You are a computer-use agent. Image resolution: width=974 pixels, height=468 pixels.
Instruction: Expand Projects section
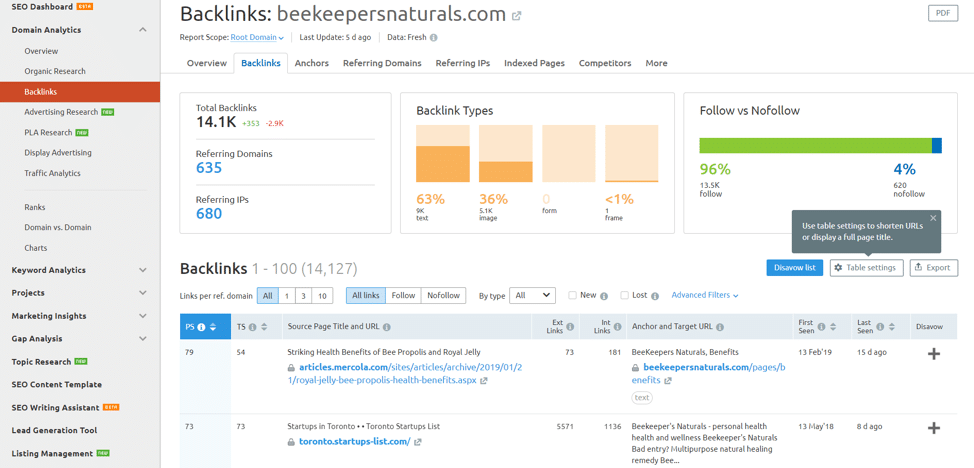pos(143,293)
